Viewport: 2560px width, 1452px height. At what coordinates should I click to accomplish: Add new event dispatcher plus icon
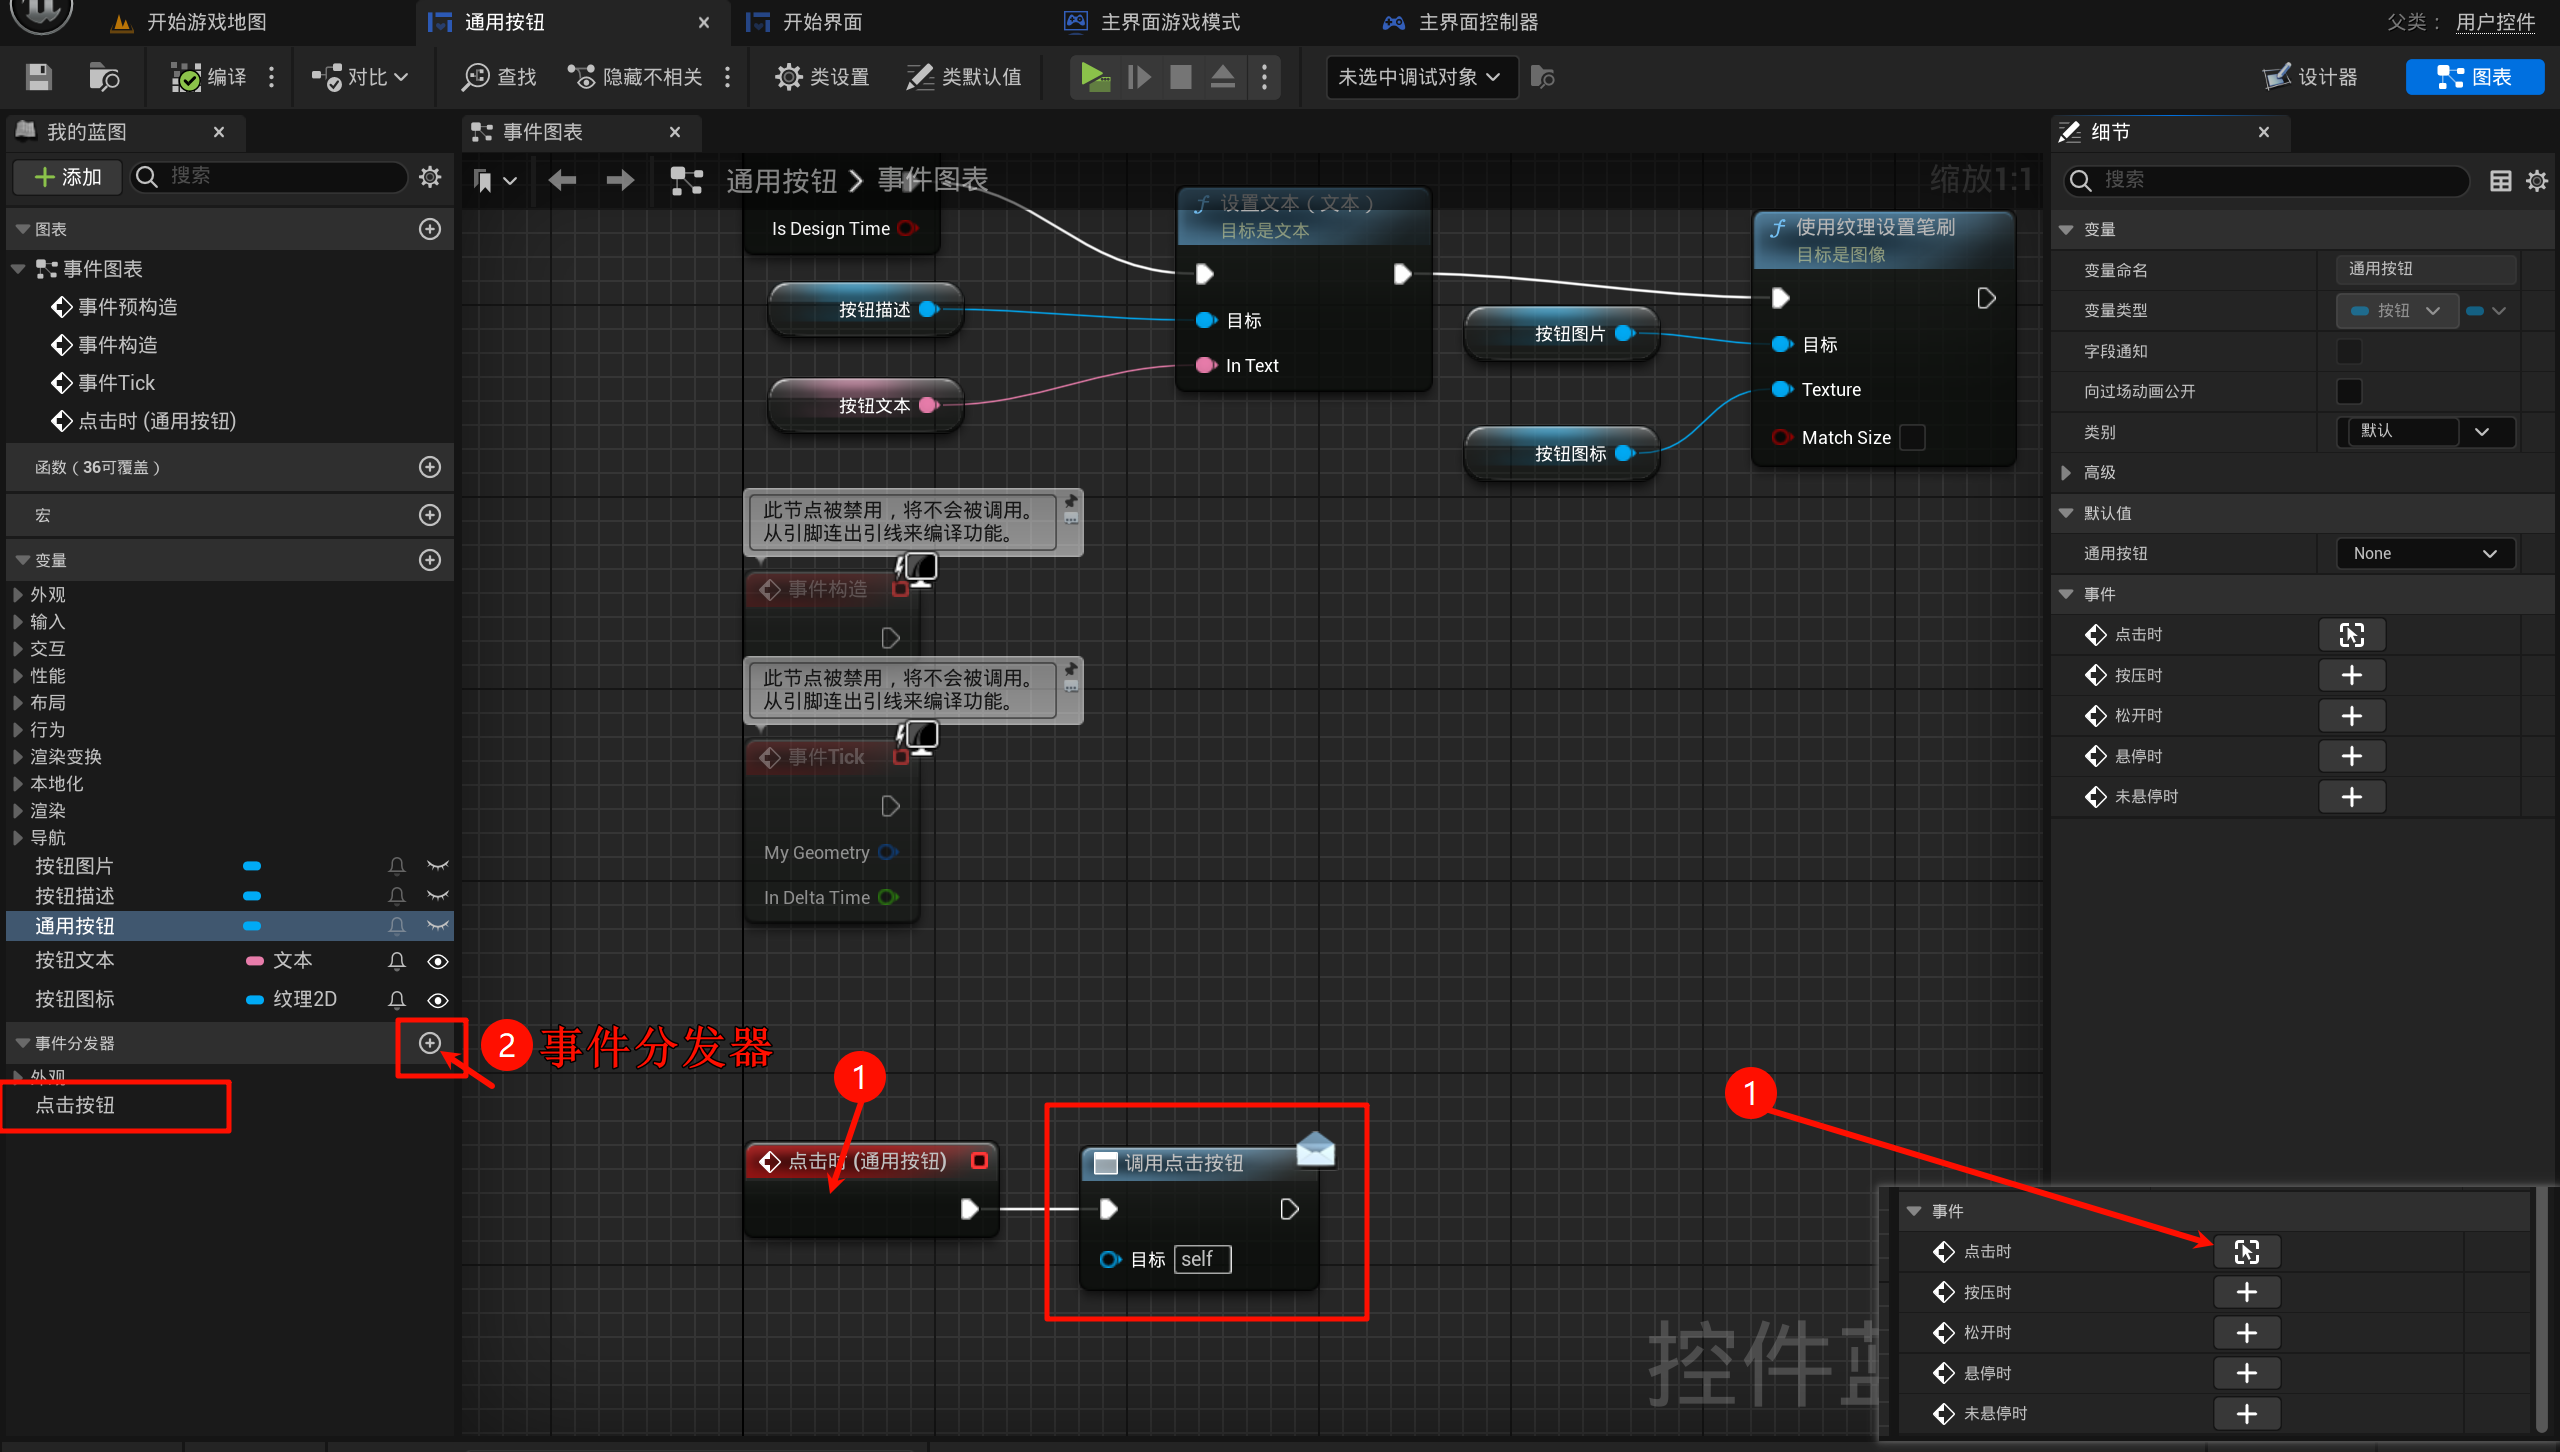(430, 1043)
